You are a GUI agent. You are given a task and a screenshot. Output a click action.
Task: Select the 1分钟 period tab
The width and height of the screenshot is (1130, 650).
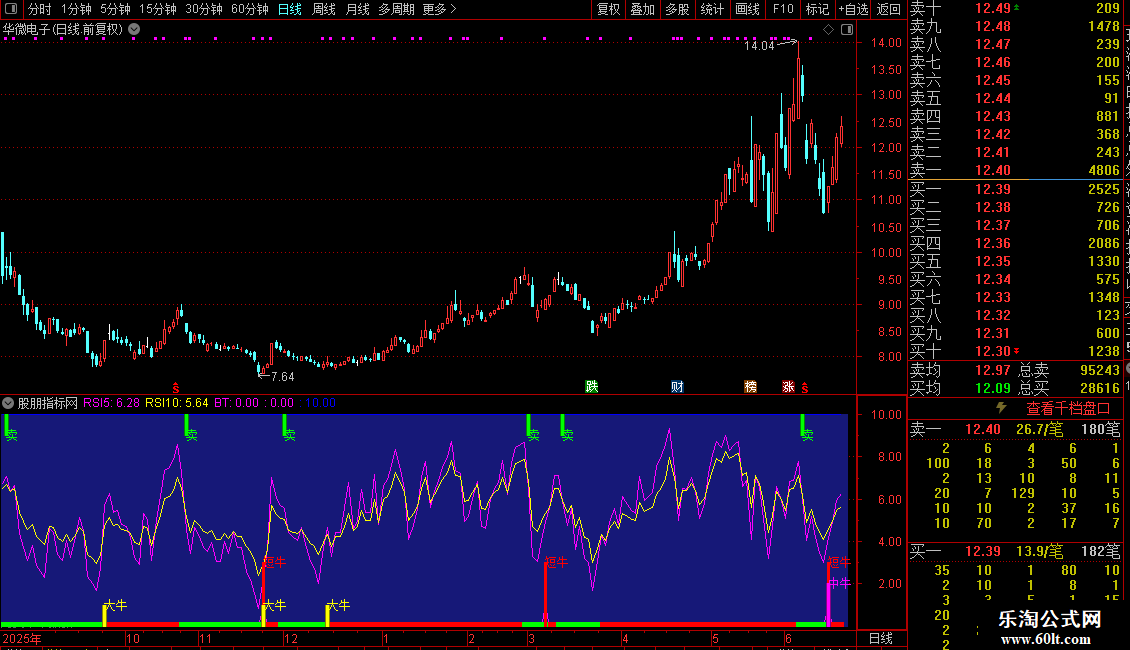click(x=76, y=9)
